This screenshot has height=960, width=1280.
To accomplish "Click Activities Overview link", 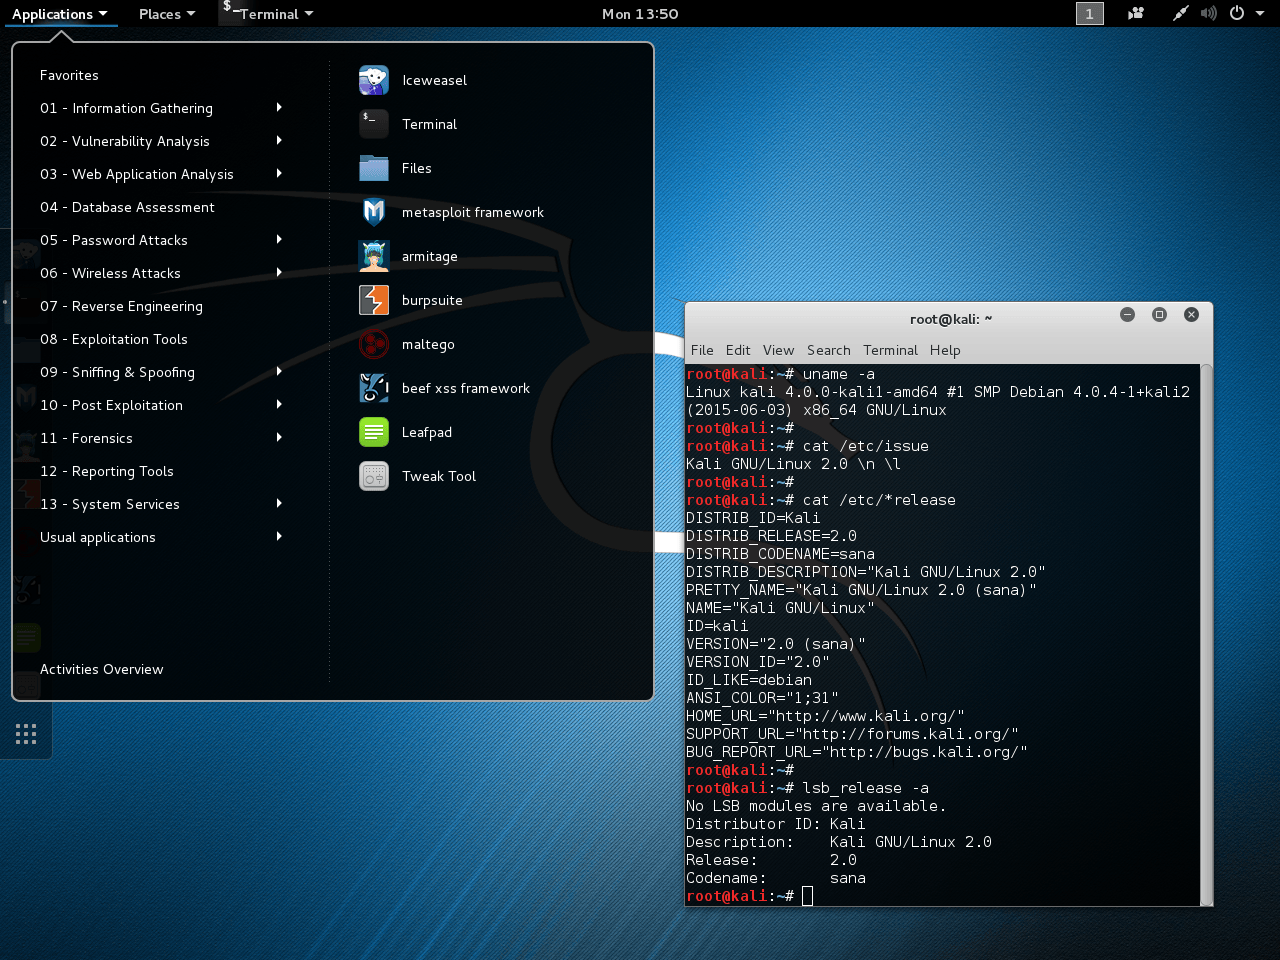I will (101, 669).
